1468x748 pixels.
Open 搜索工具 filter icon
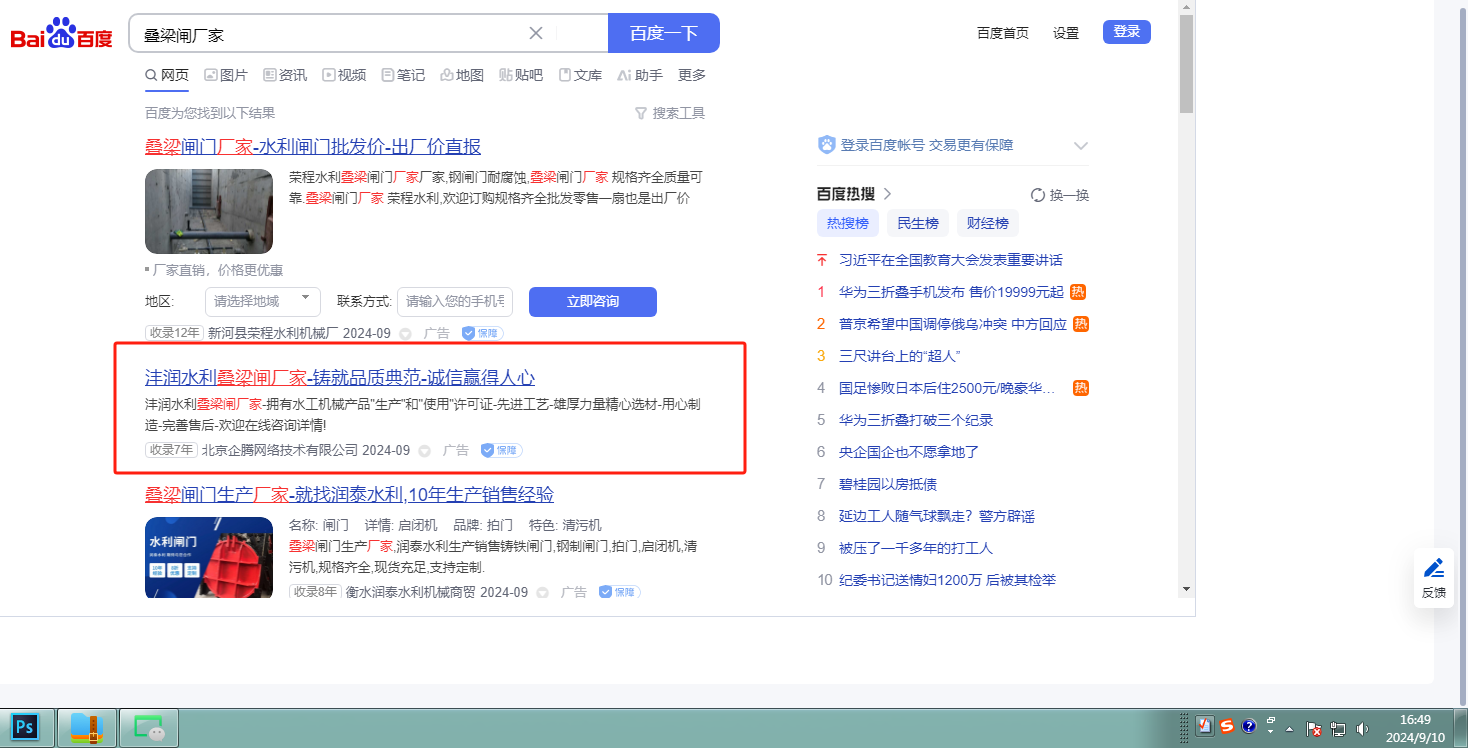coord(641,114)
